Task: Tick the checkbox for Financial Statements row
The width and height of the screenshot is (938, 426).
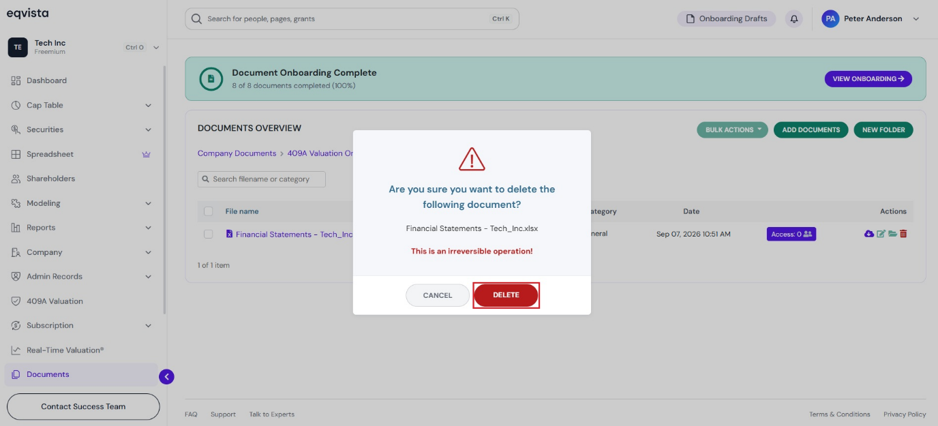Action: (208, 235)
